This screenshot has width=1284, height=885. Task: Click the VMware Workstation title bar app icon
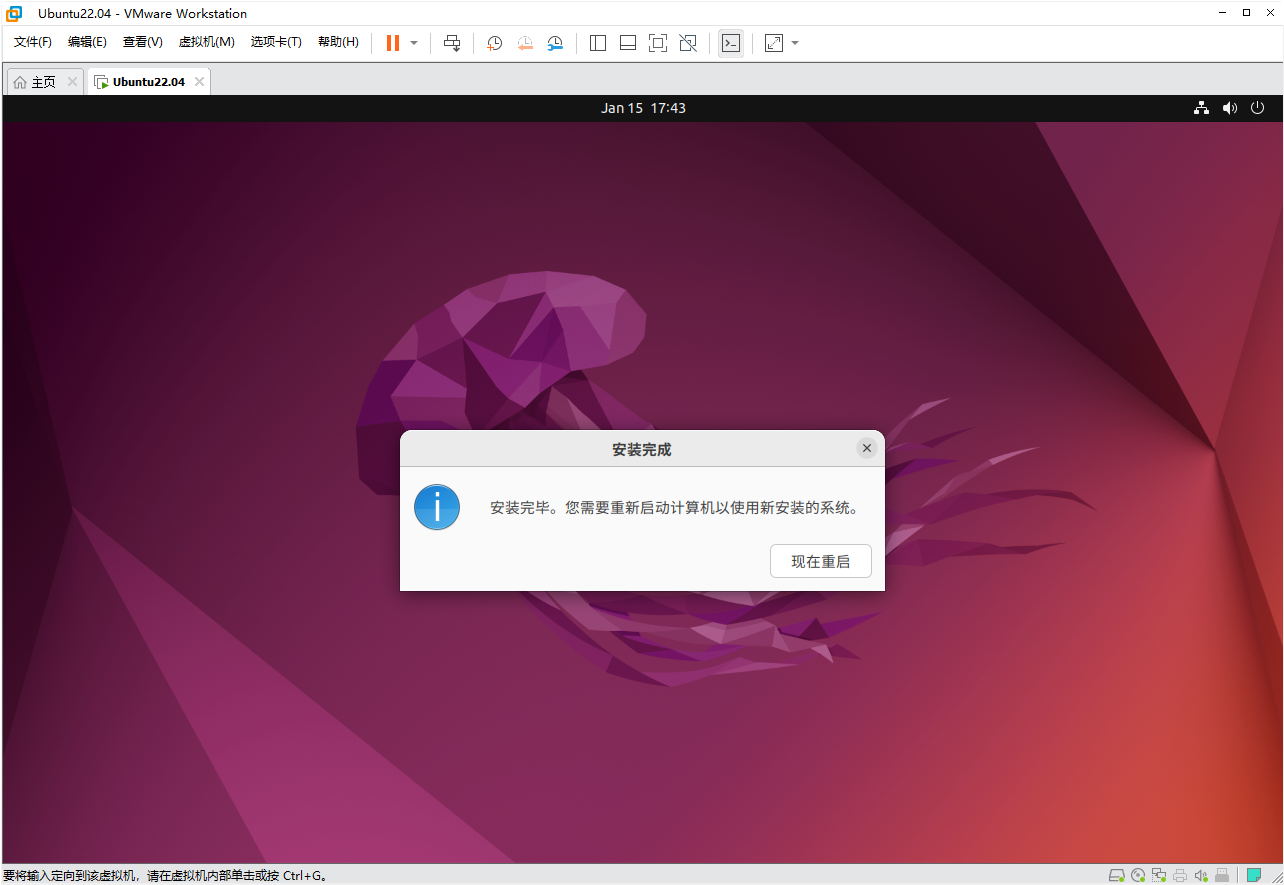[x=14, y=13]
